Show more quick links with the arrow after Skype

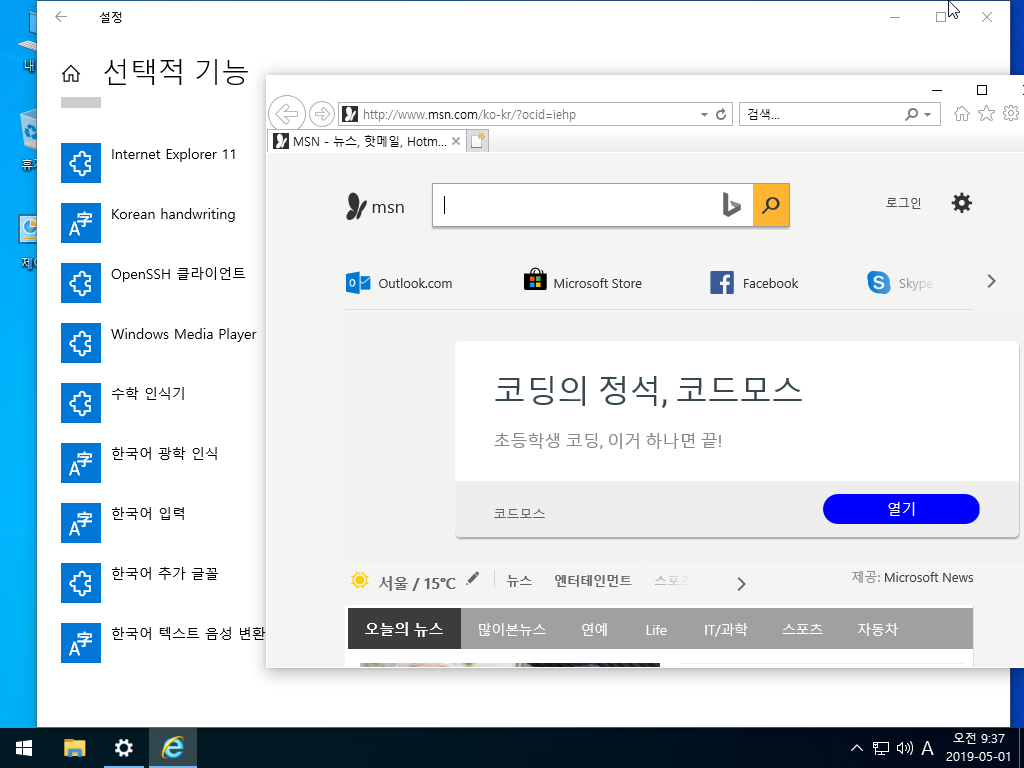(x=991, y=281)
